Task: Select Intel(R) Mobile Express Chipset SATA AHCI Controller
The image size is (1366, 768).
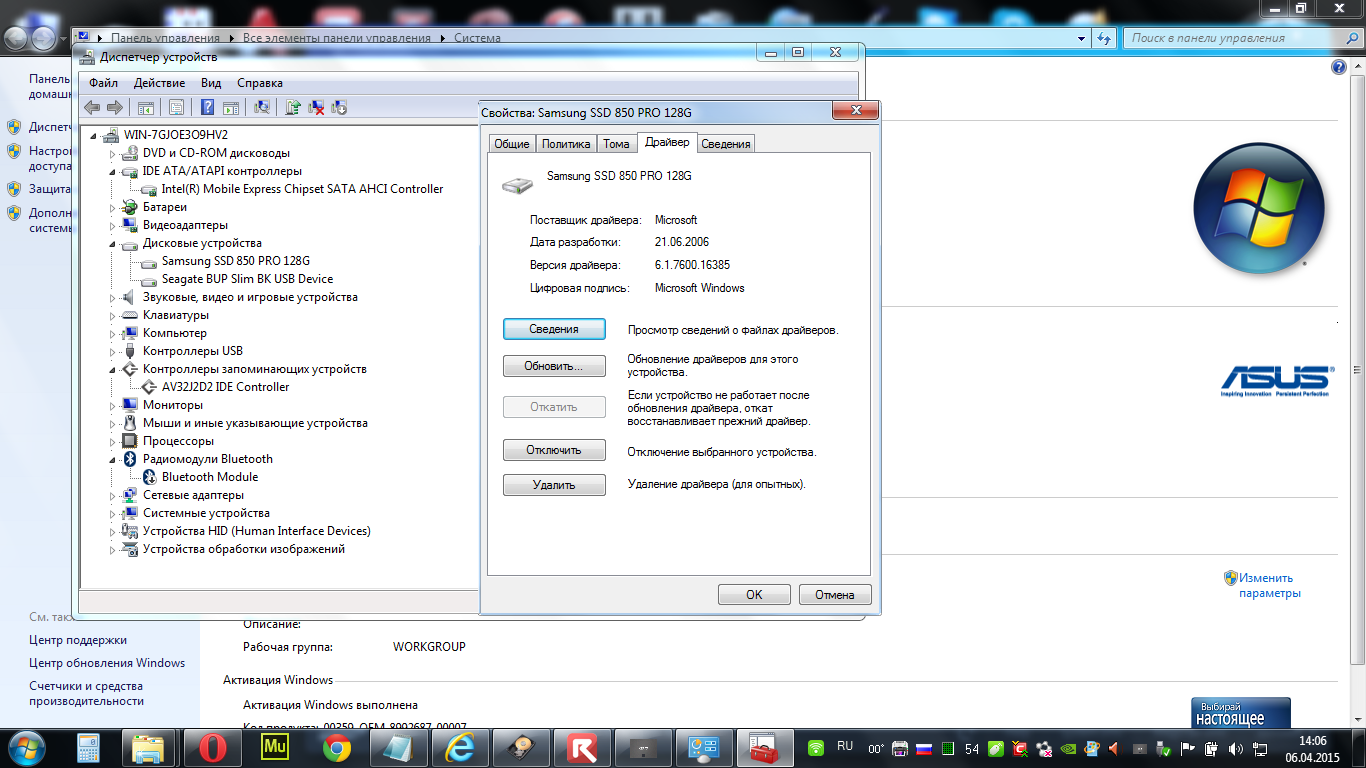Action: click(x=302, y=189)
